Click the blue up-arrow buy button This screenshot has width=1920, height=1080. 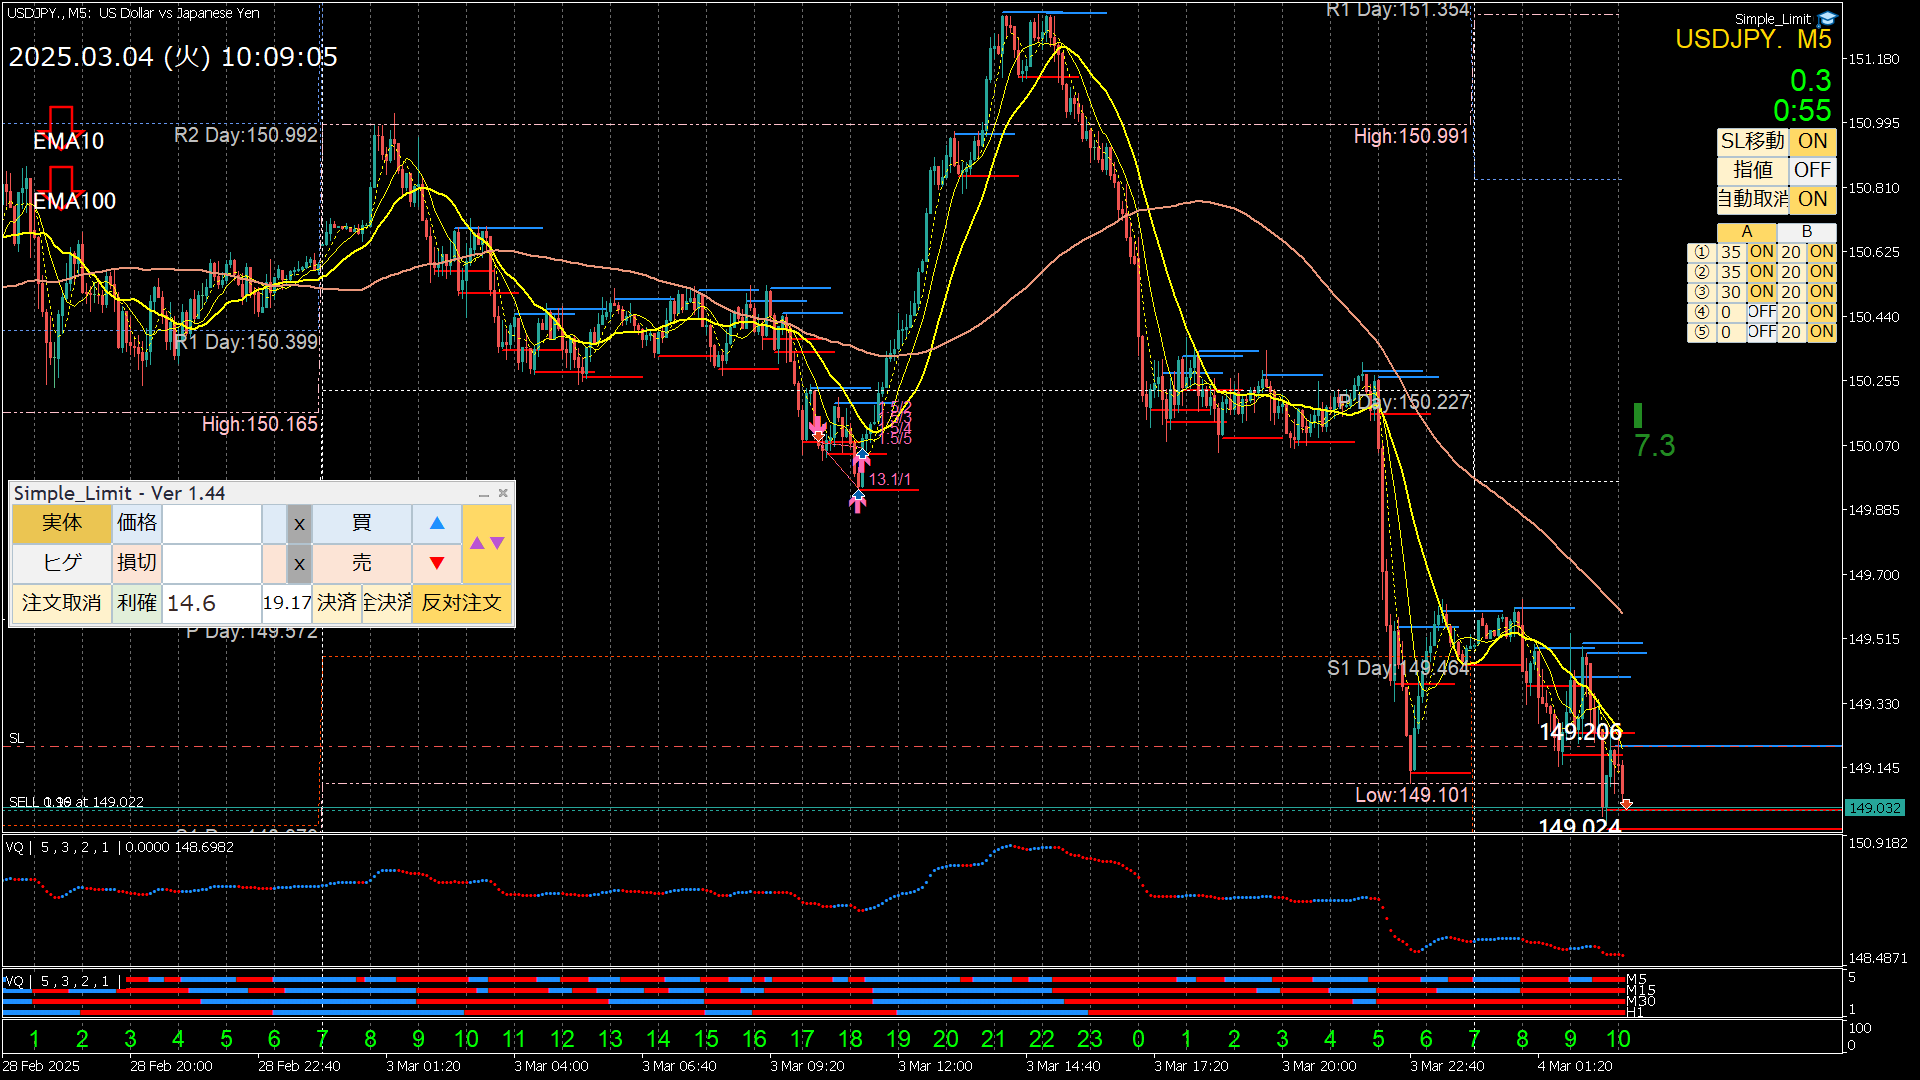437,523
